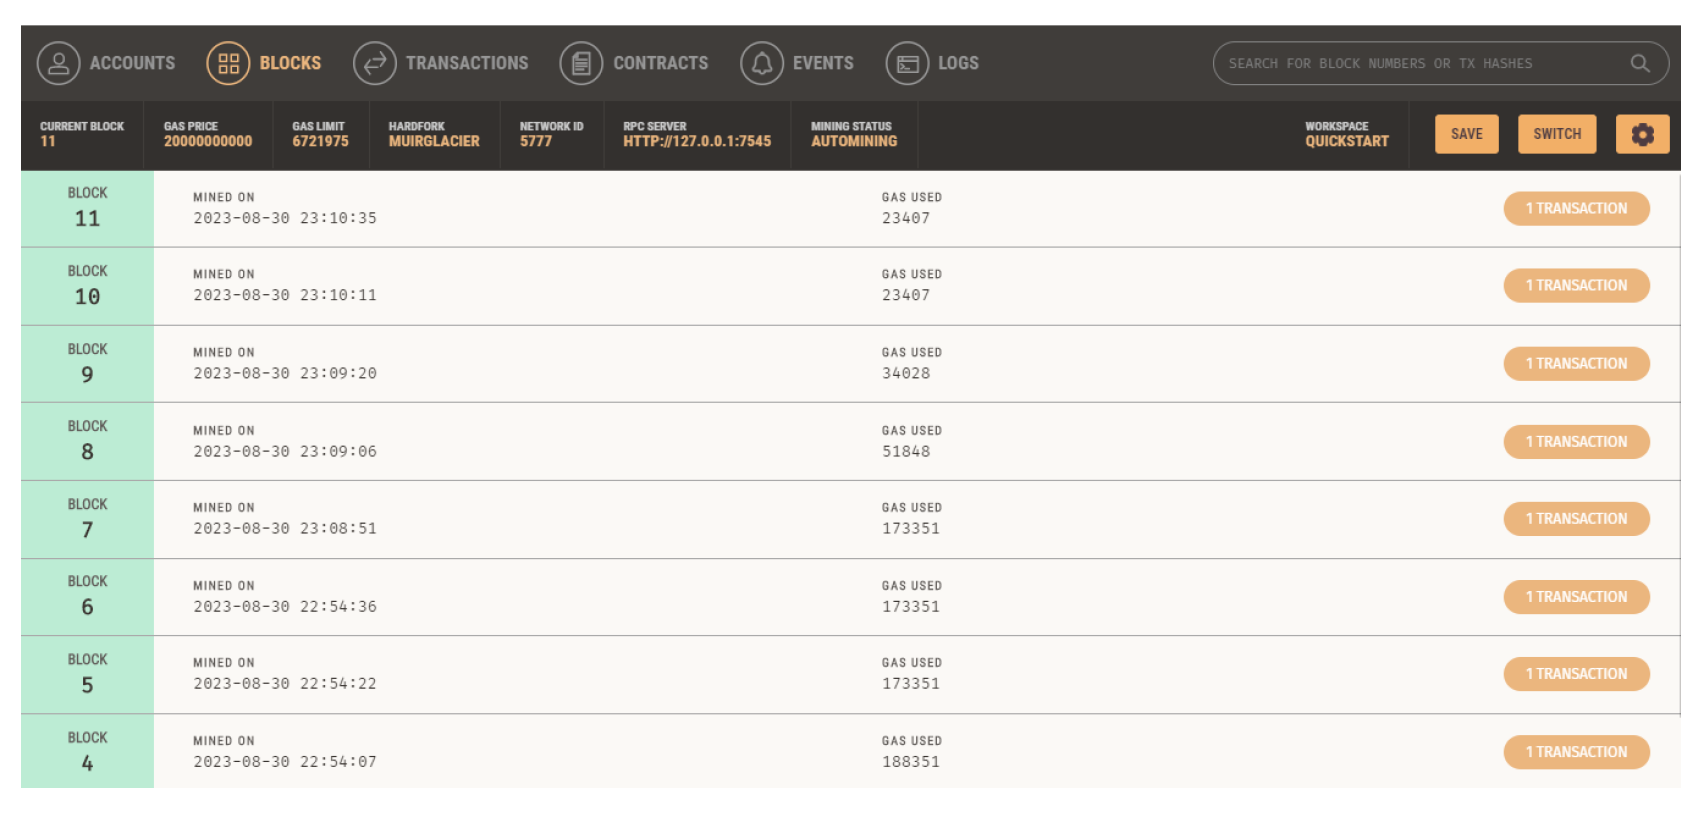
Task: Focus the block number search field
Action: point(1420,63)
